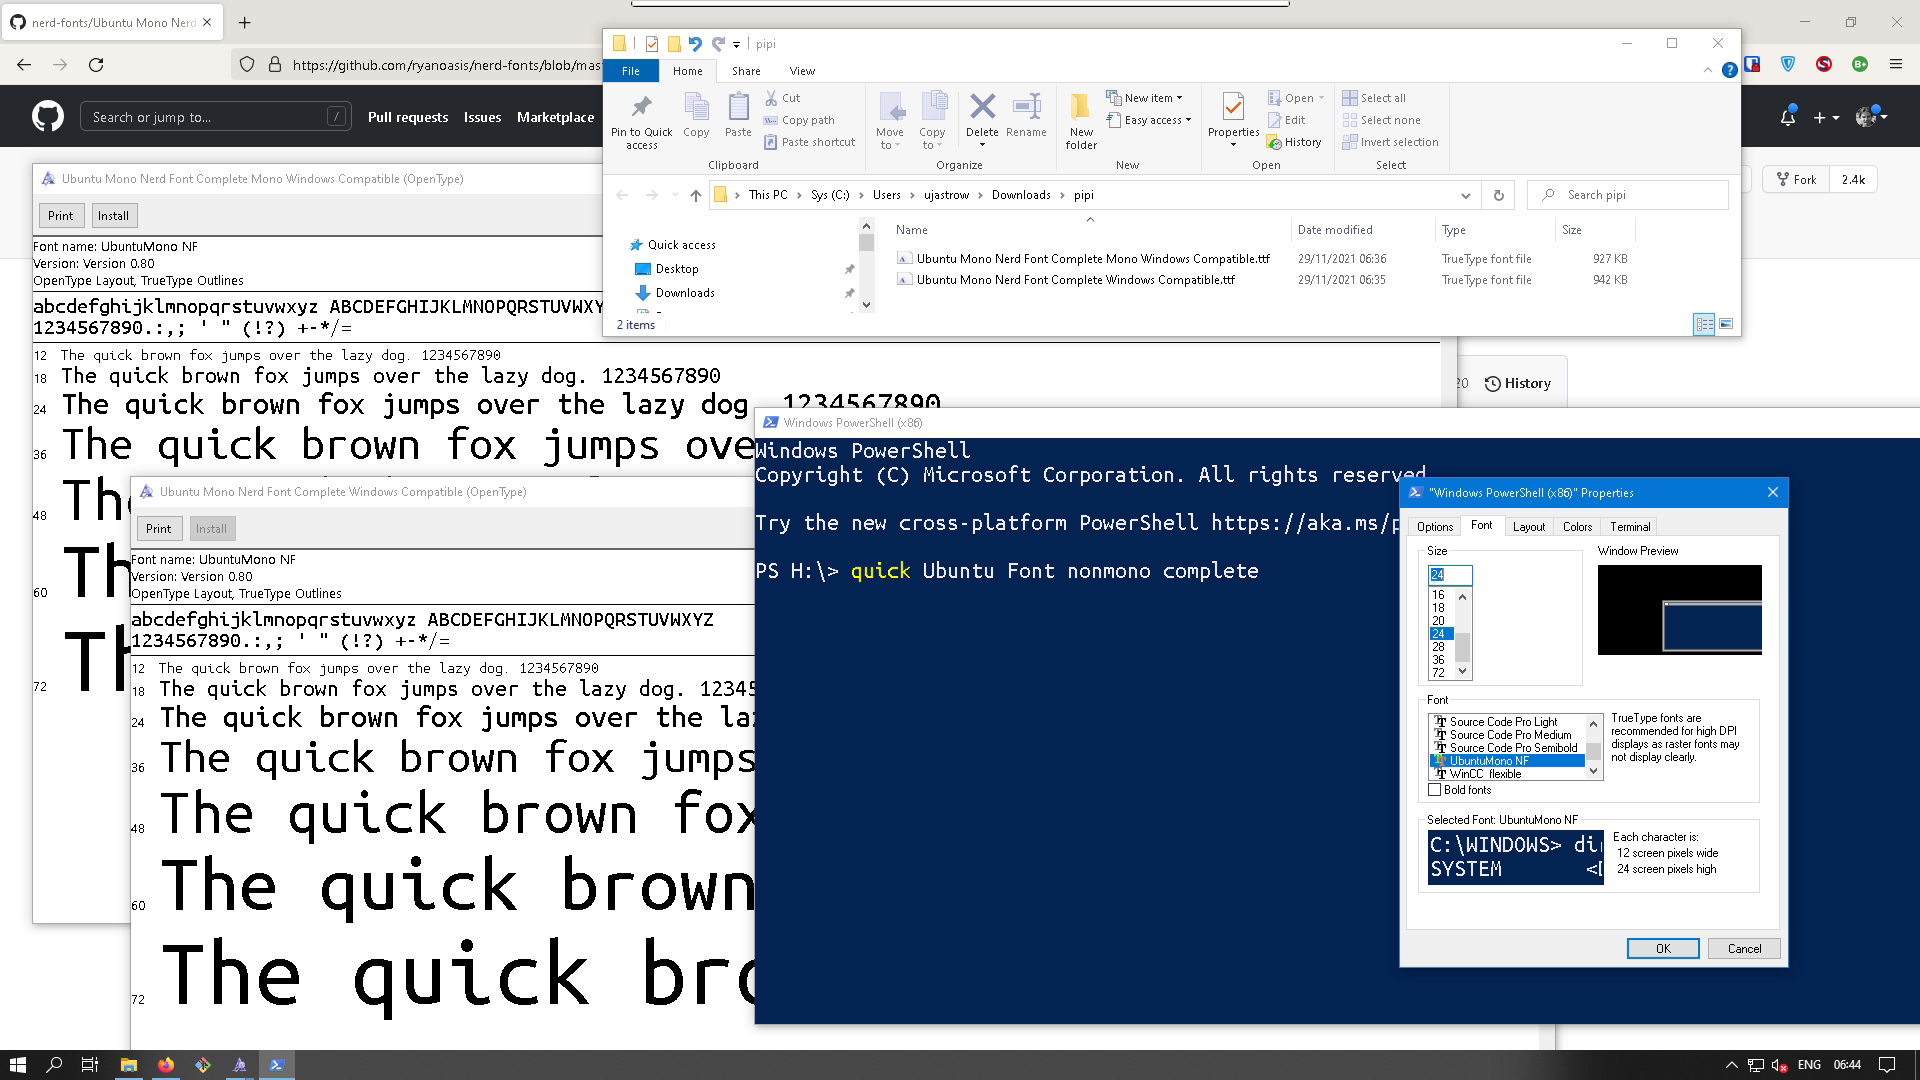
Task: Open GitHub notifications bell
Action: point(1787,117)
